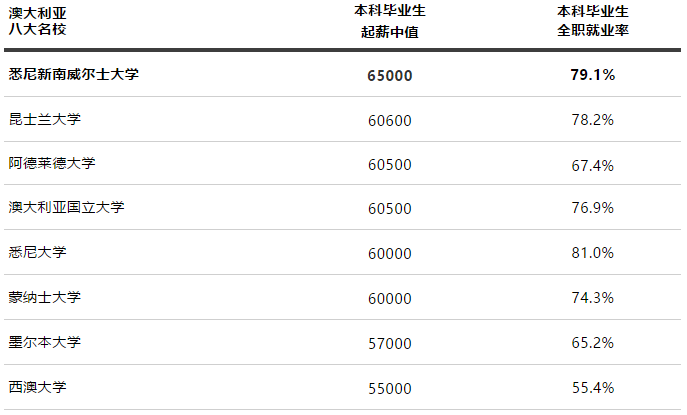This screenshot has height=415, width=687.
Task: Select the 澳大利亚国立大学 university name
Action: pyautogui.click(x=66, y=207)
